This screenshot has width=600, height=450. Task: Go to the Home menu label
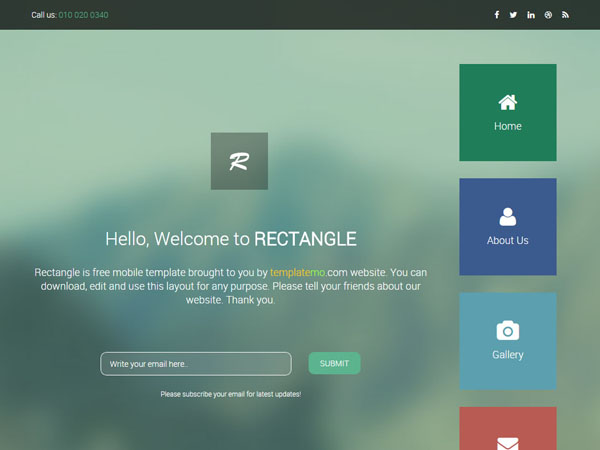coord(508,127)
